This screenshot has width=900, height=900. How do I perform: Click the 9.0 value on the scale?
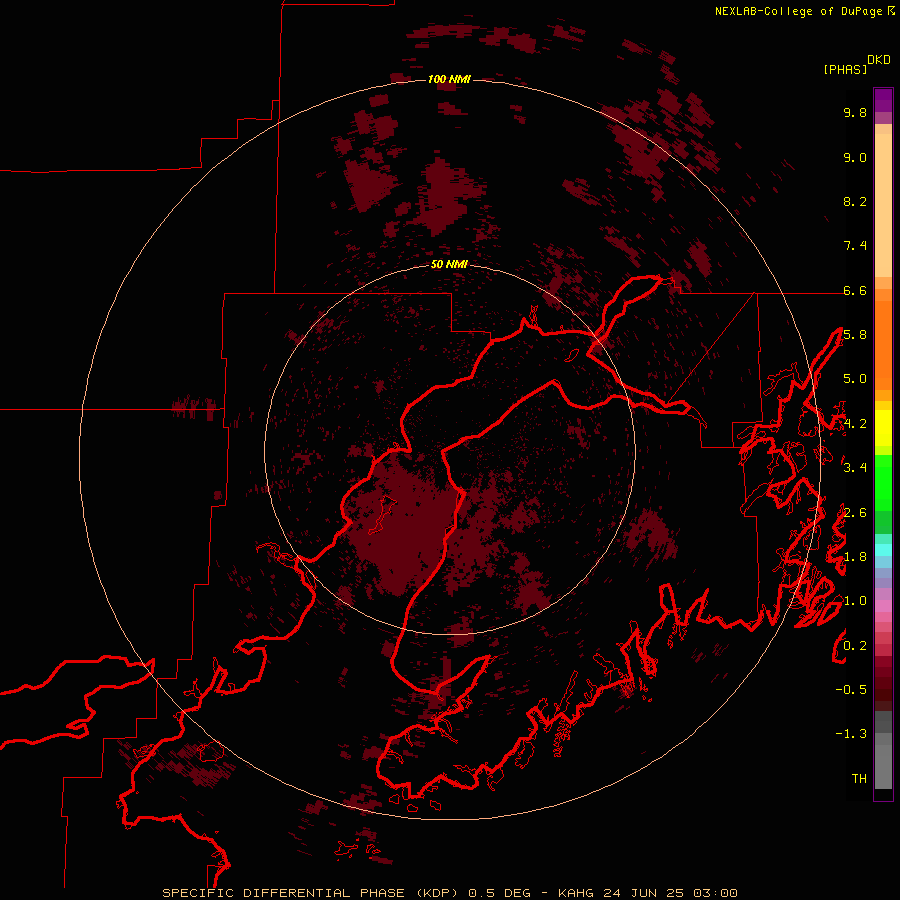[855, 157]
